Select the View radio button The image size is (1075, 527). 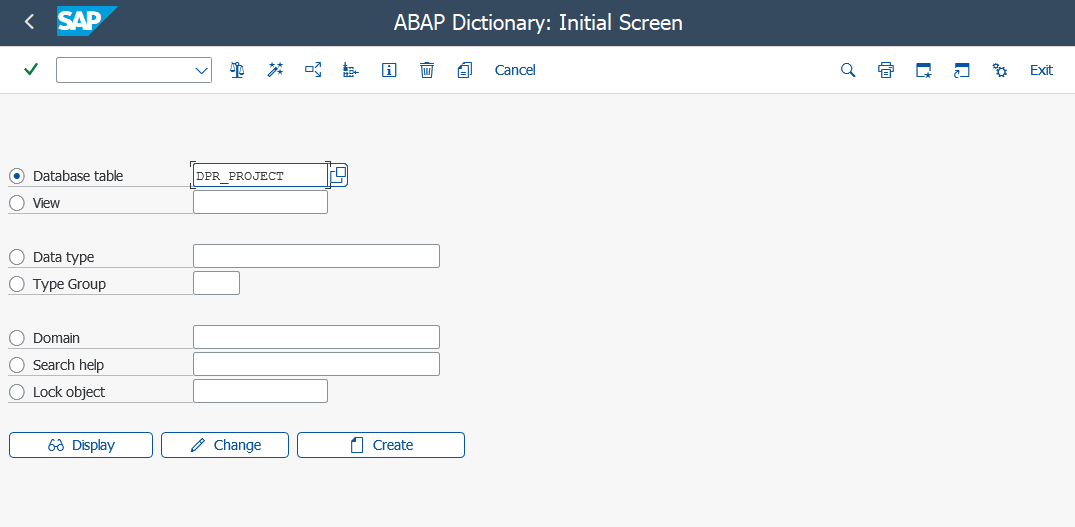17,203
